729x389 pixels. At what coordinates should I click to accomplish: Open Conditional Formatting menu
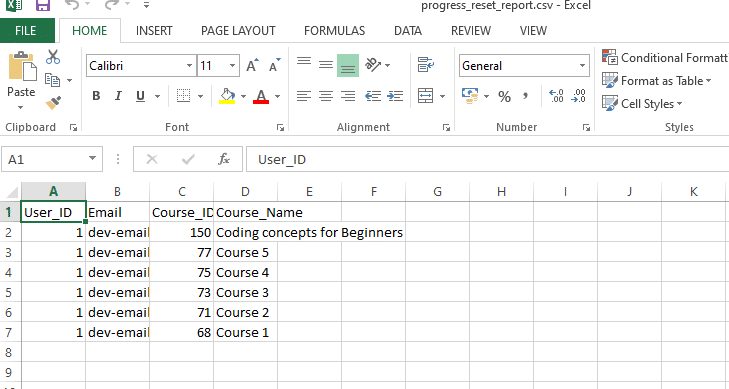665,58
